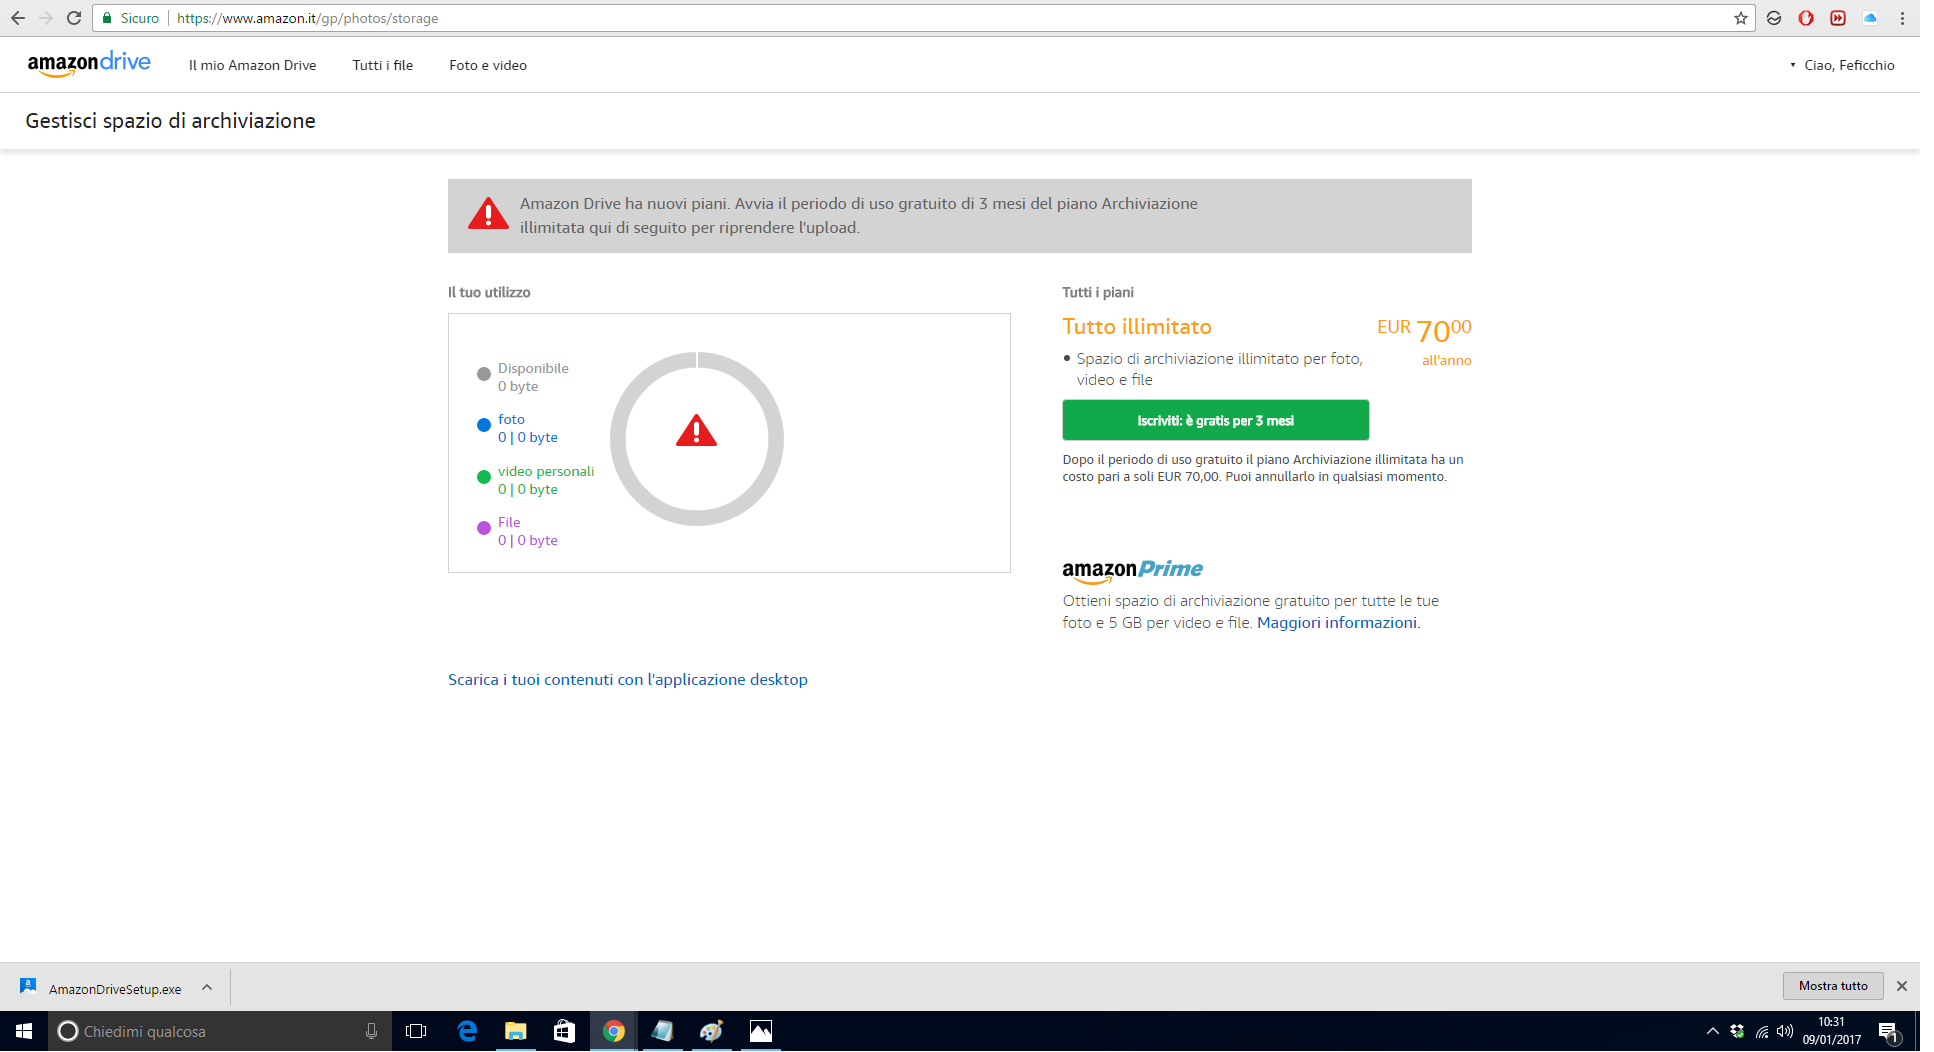Viewport: 1934px width, 1052px height.
Task: Open Foto e video section
Action: click(x=488, y=65)
